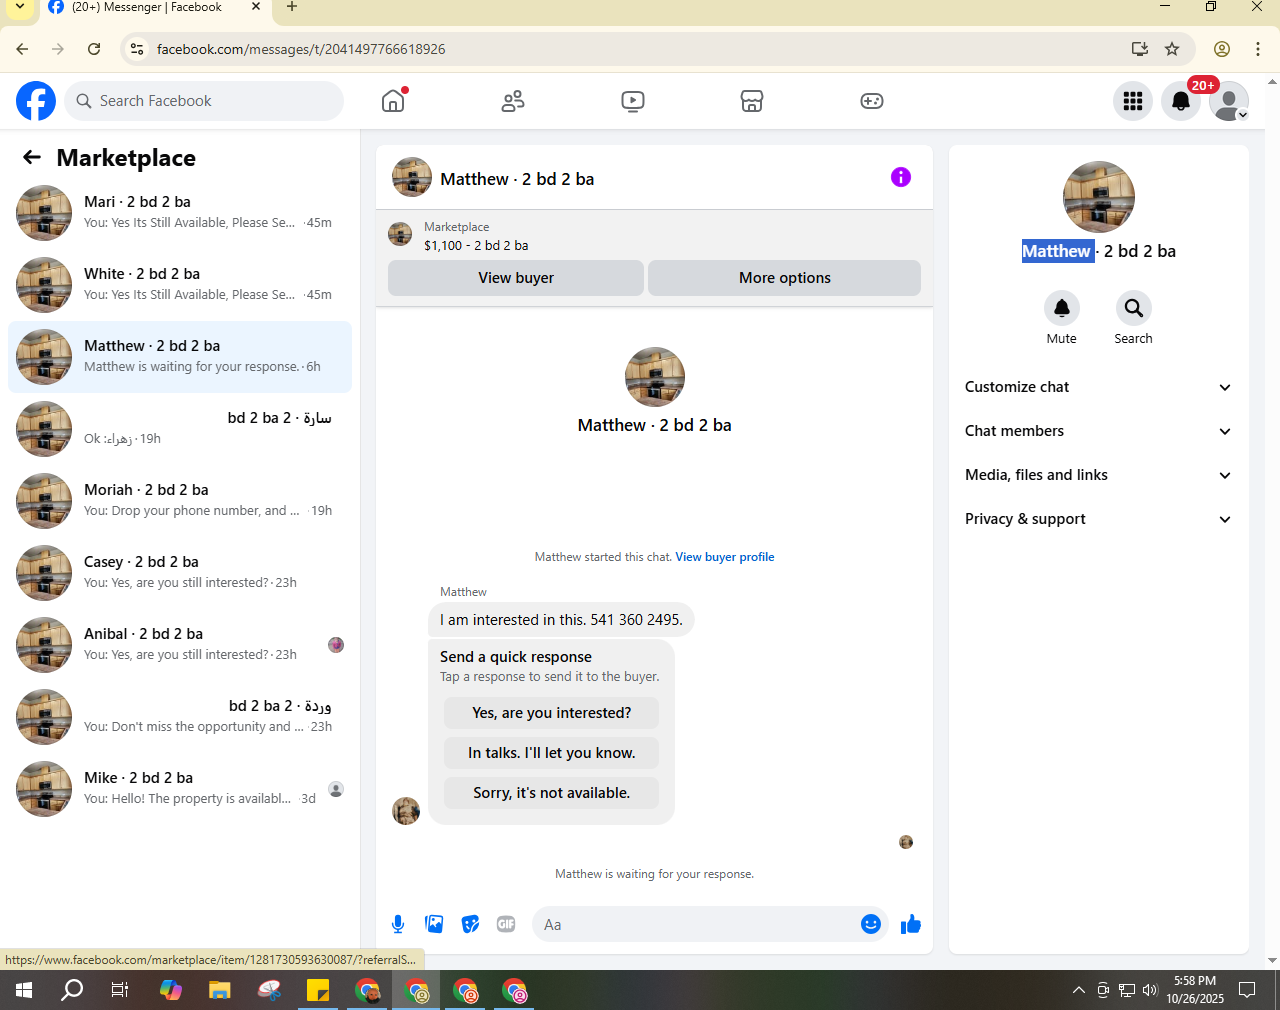This screenshot has width=1280, height=1010.
Task: Search in conversation with magnifier icon
Action: [x=1133, y=308]
